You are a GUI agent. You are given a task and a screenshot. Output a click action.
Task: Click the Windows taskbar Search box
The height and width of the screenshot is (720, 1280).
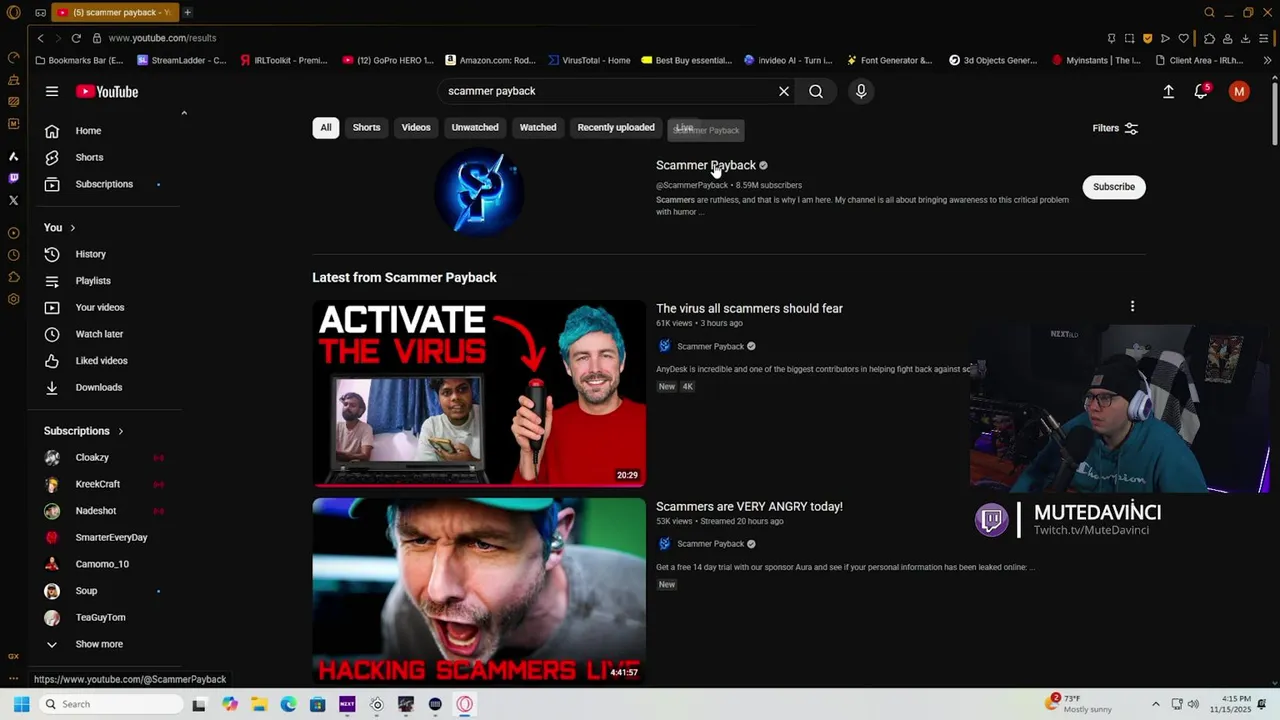112,704
